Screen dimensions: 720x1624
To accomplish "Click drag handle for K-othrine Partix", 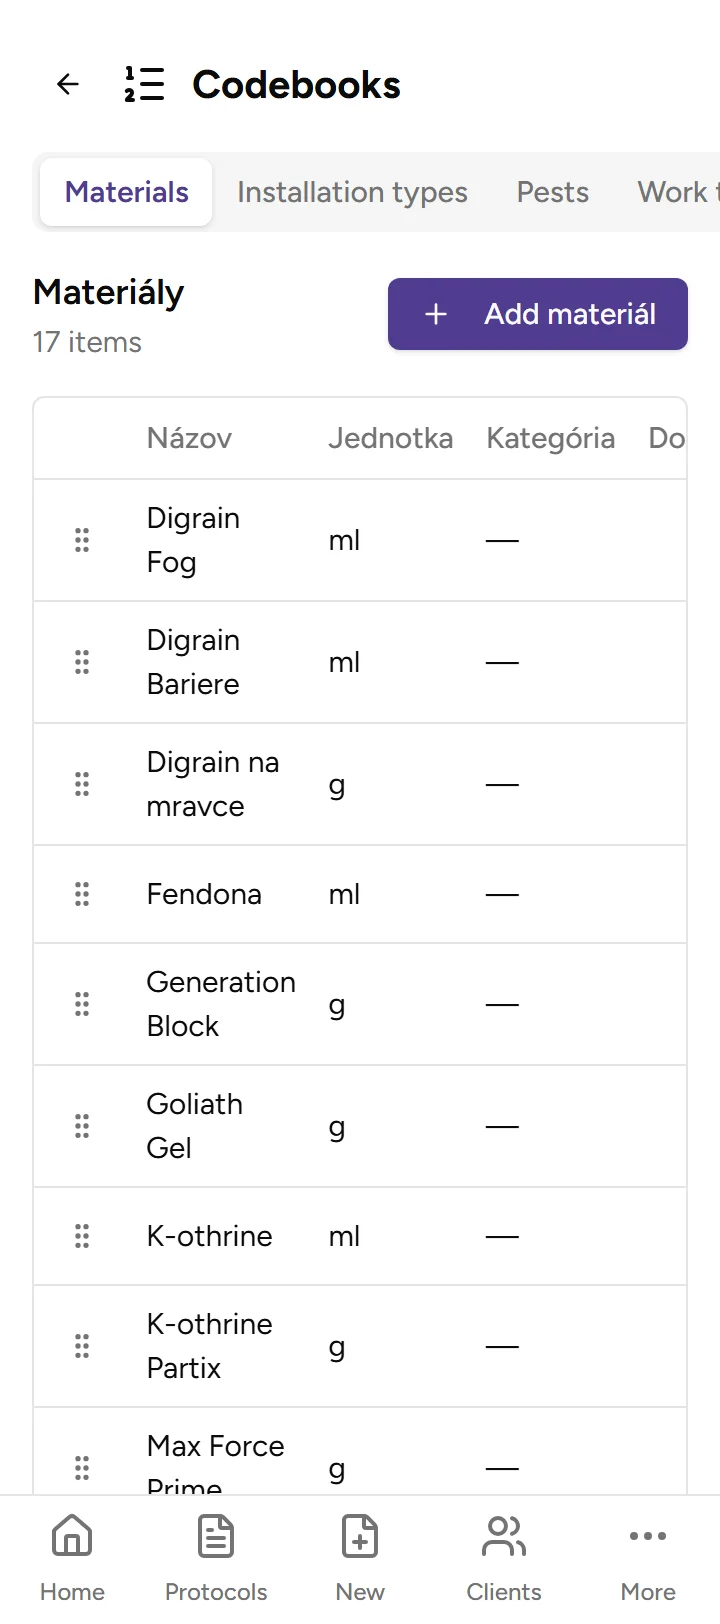I will tap(82, 1346).
